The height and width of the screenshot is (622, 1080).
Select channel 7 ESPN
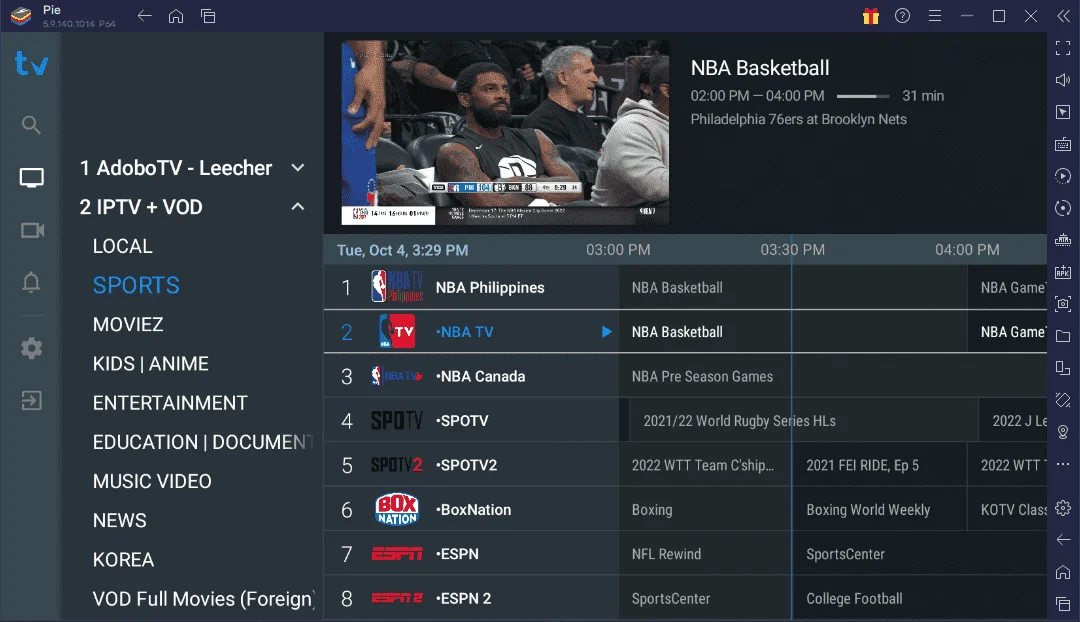coord(471,554)
